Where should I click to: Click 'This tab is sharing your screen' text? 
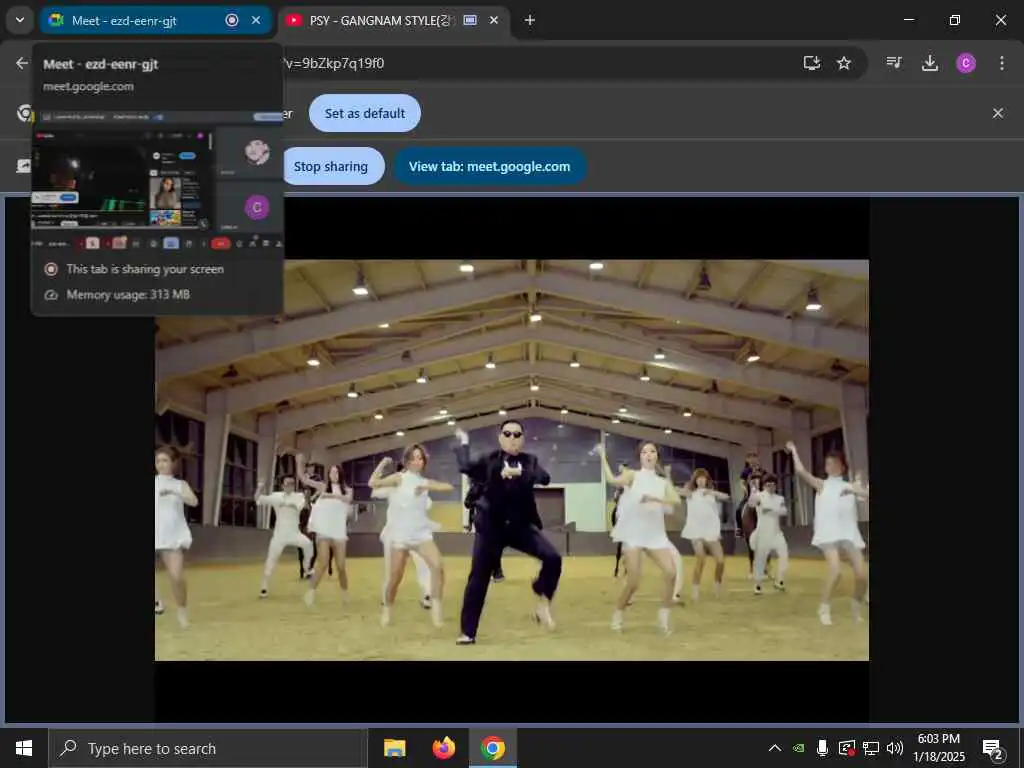(145, 269)
